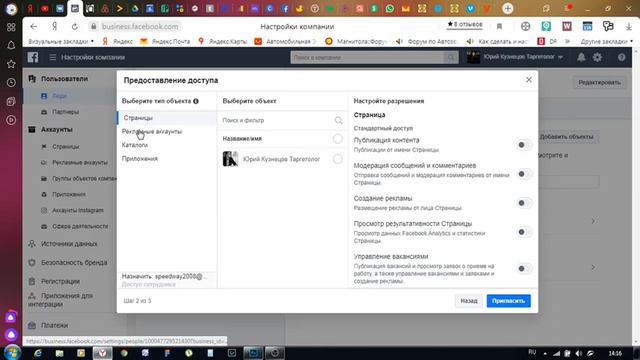This screenshot has height=360, width=640.
Task: Close the Предоставление доступа dialog
Action: [x=529, y=80]
